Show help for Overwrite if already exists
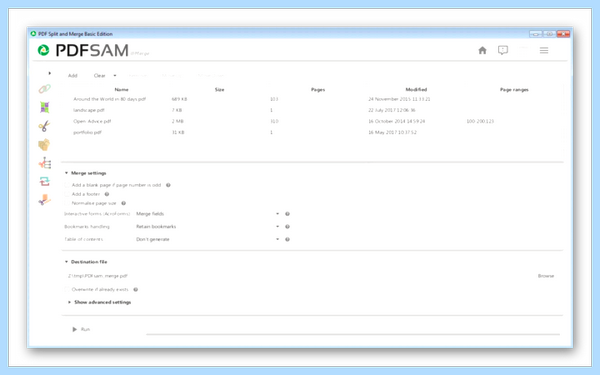This screenshot has height=375, width=600. (x=135, y=290)
